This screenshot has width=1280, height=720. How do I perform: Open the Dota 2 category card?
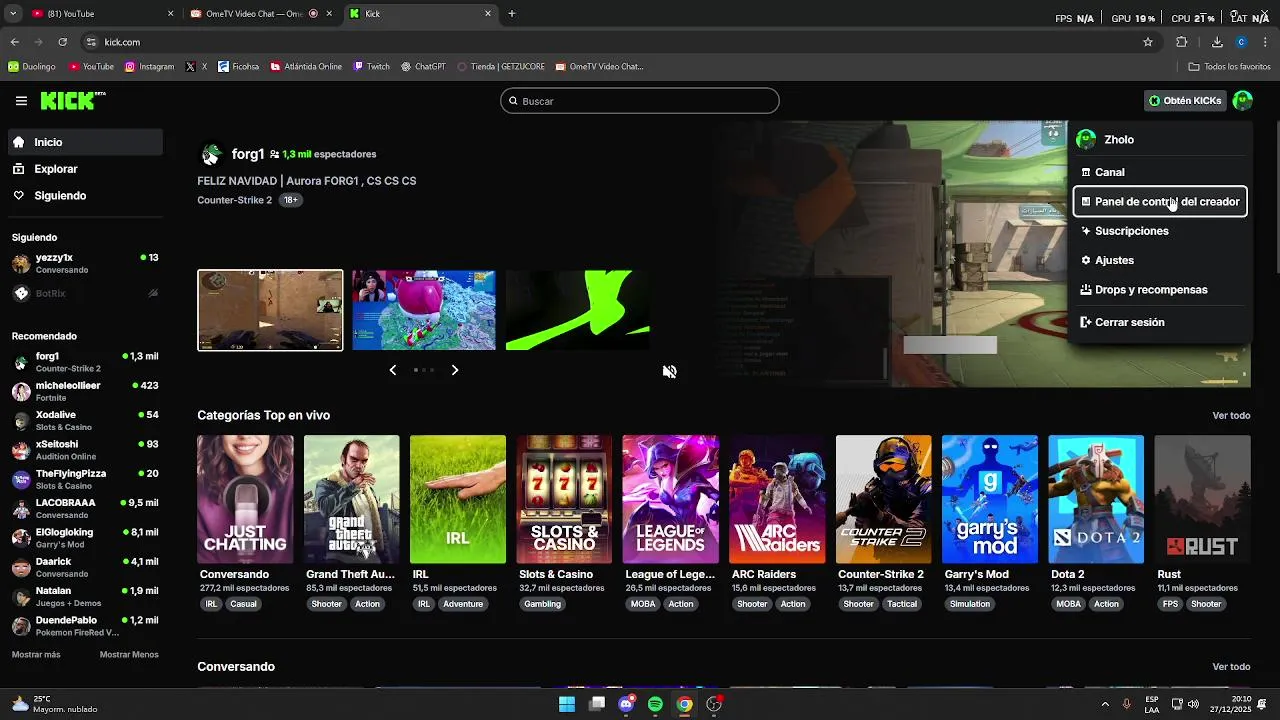pos(1096,499)
